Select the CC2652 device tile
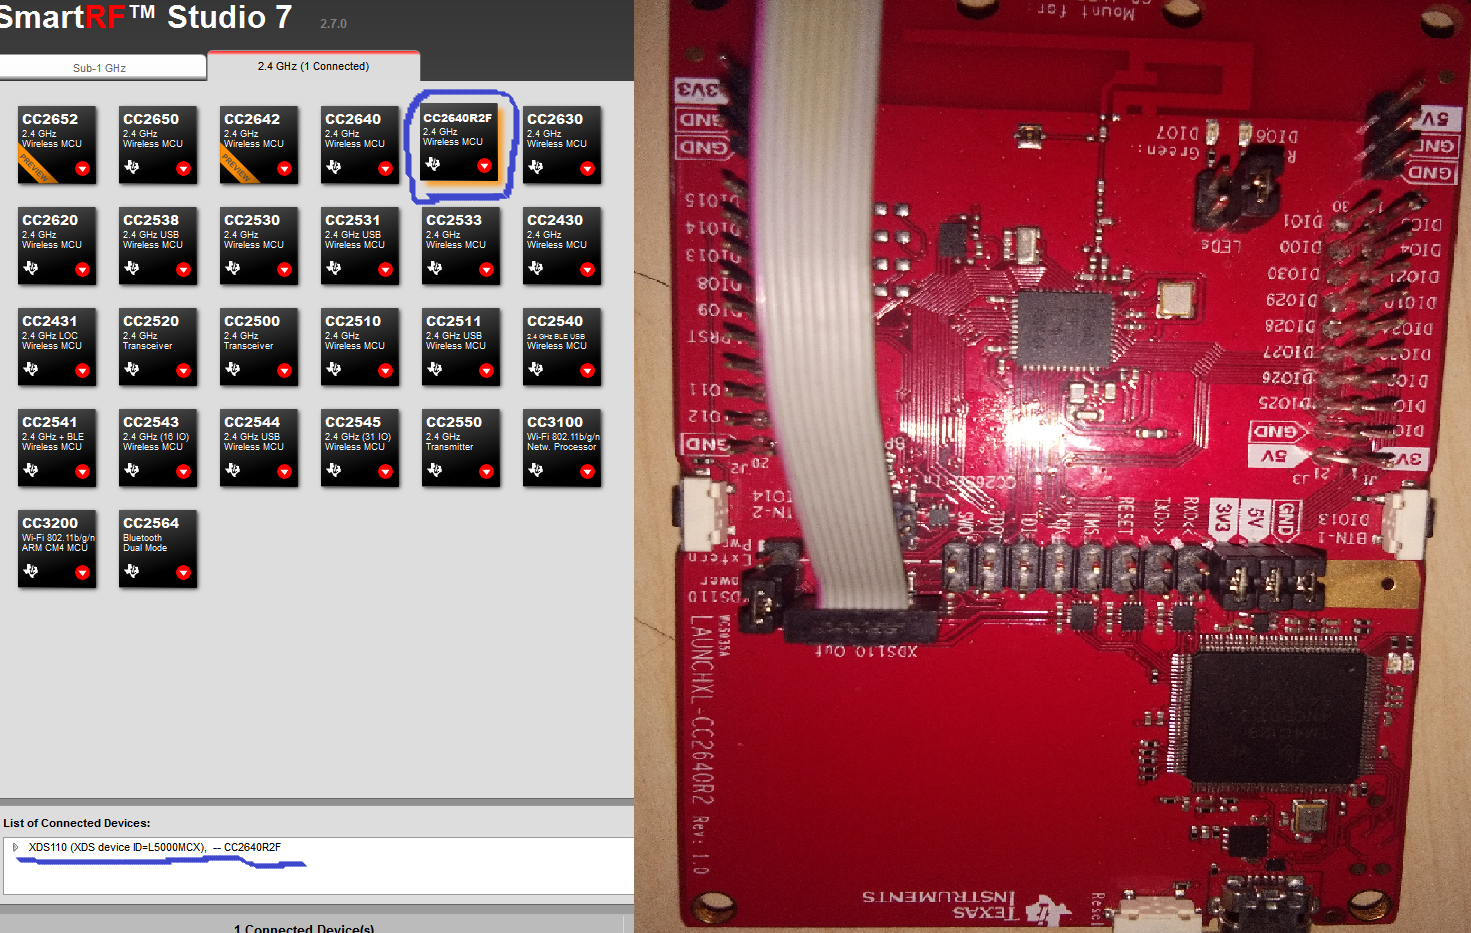Viewport: 1471px width, 933px height. pyautogui.click(x=57, y=145)
